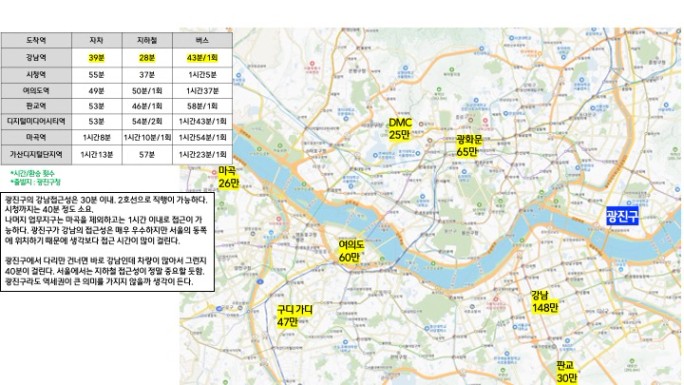The height and width of the screenshot is (385, 684).
Task: Click the 49분 car cell
Action: pyautogui.click(x=96, y=91)
